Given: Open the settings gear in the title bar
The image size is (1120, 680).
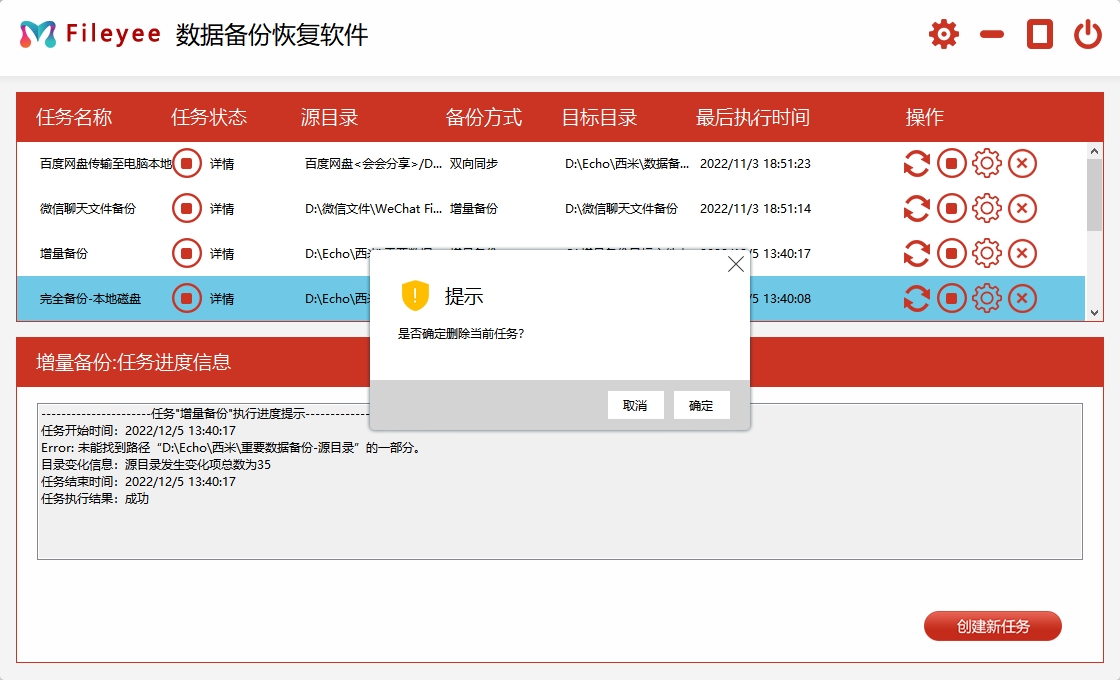Looking at the screenshot, I should pyautogui.click(x=943, y=33).
